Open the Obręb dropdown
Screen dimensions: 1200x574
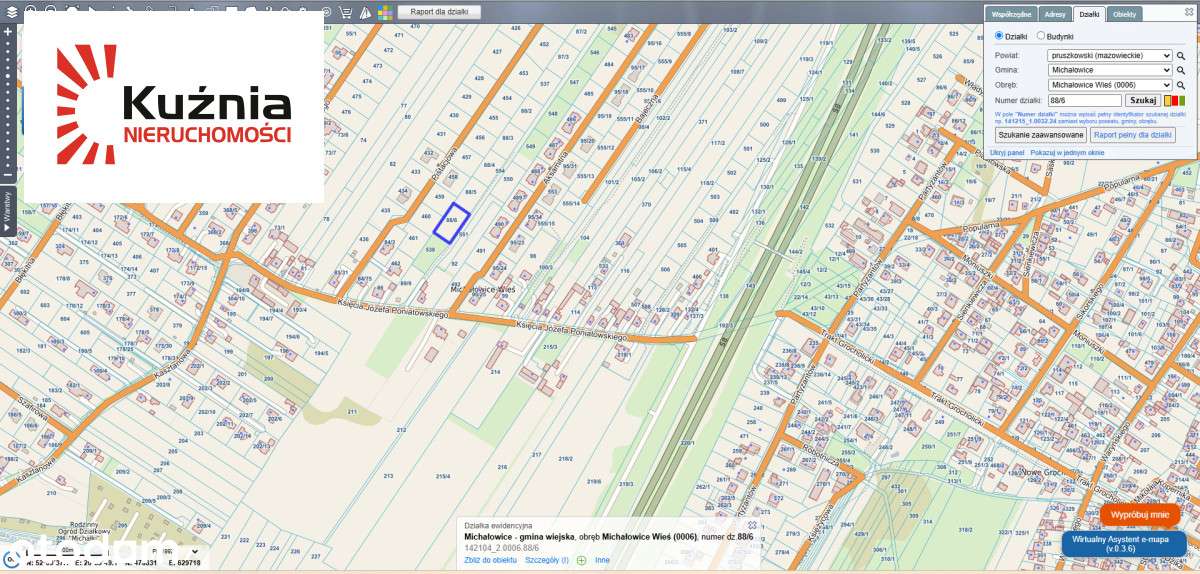click(x=1110, y=85)
